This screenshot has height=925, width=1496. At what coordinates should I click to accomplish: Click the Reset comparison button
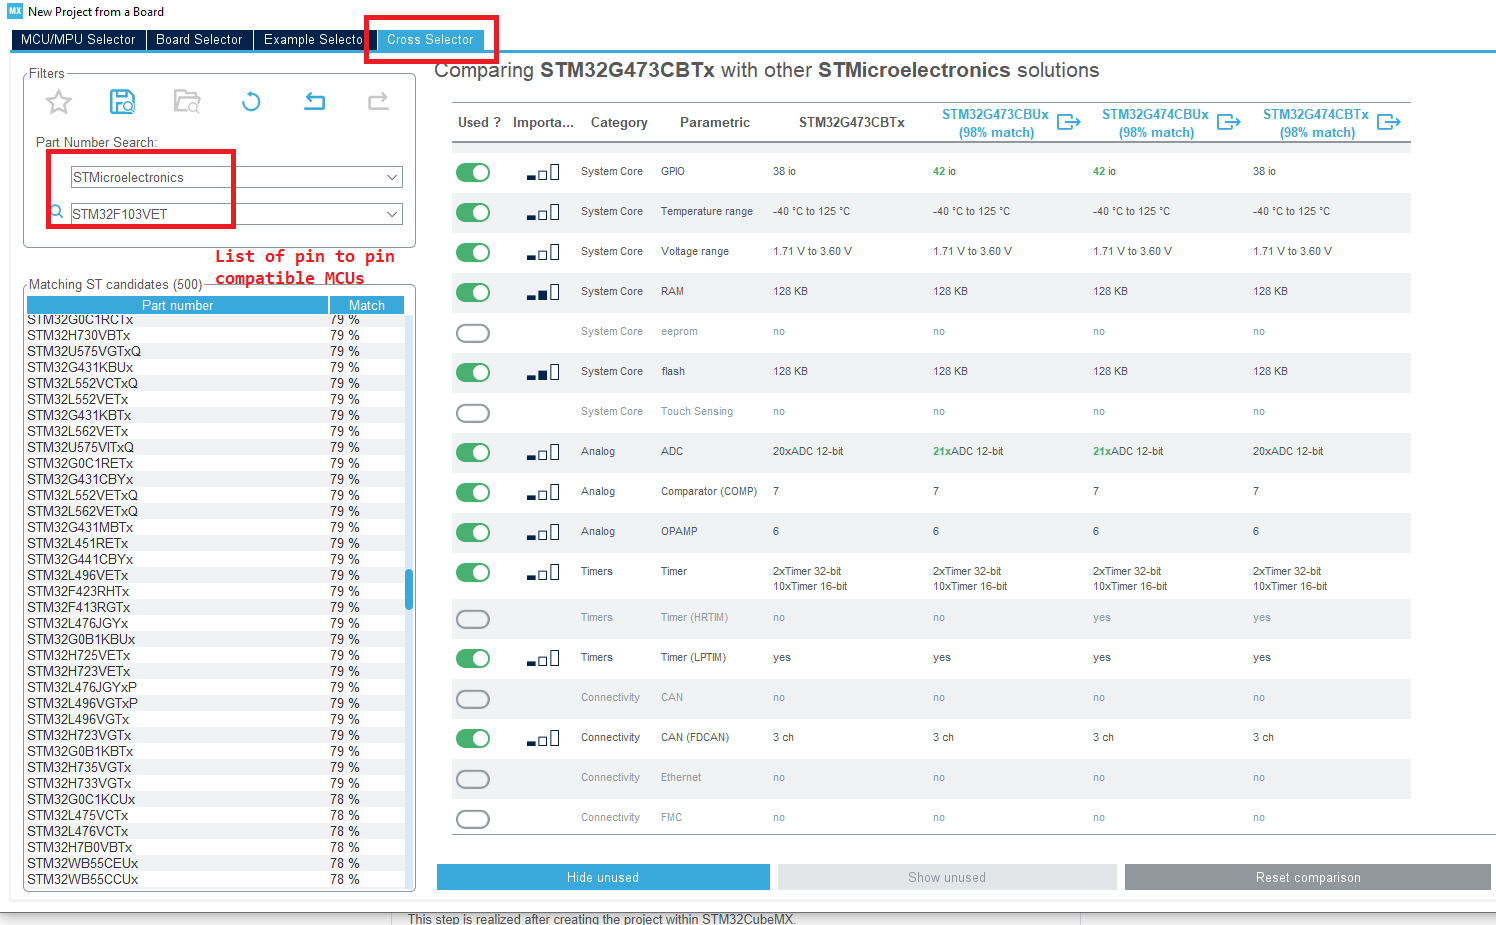(1307, 877)
